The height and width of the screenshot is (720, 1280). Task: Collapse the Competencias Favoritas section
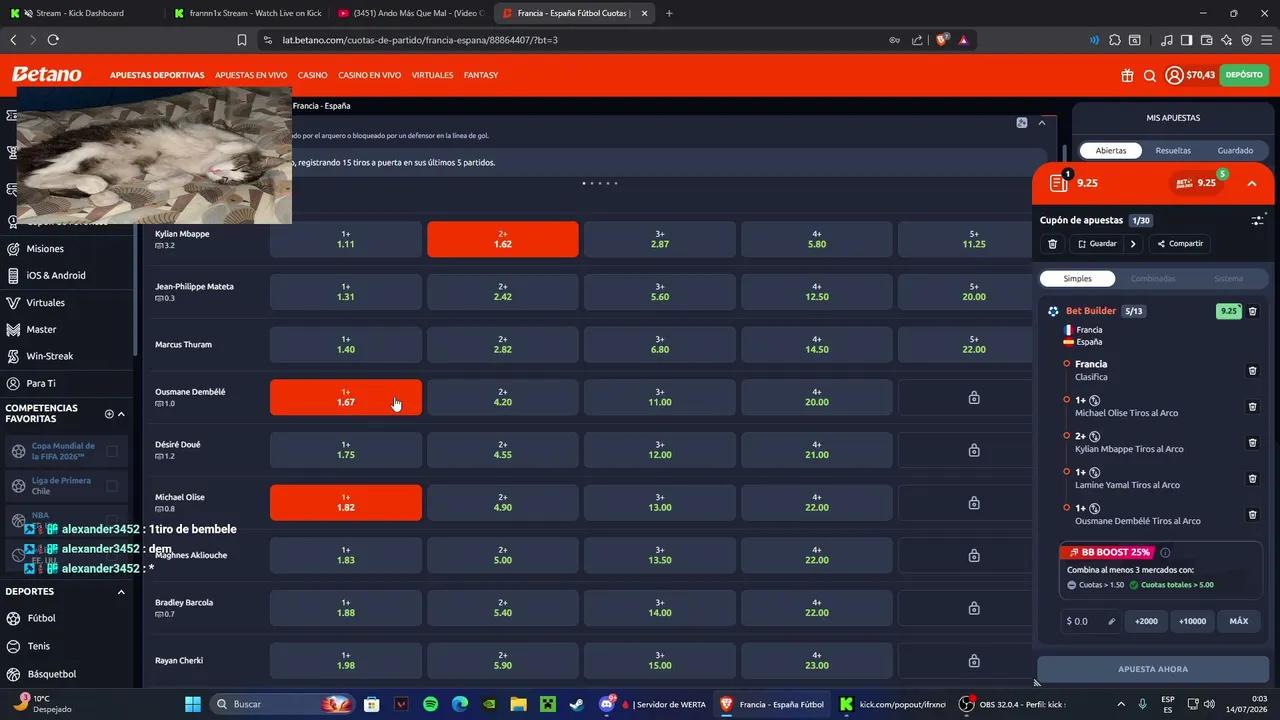pyautogui.click(x=121, y=414)
